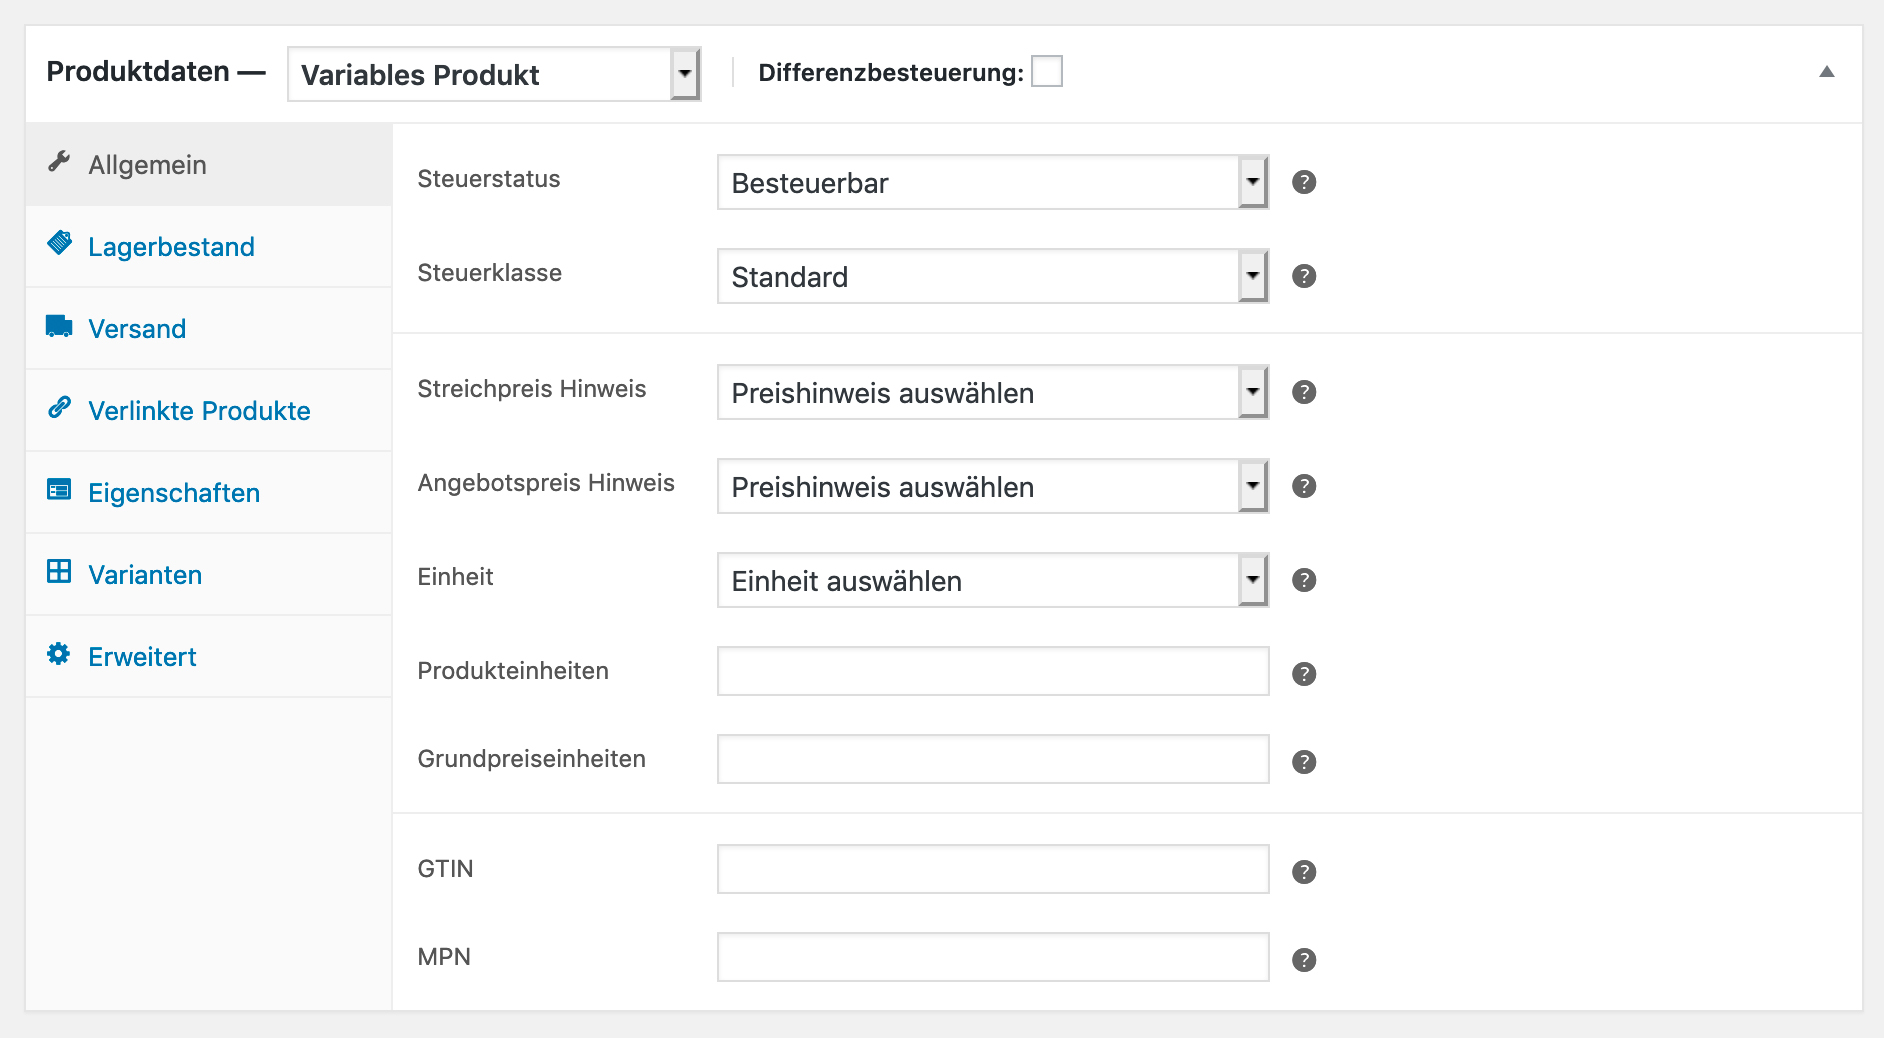Click the Produkteinheiten label
The image size is (1884, 1038).
(x=513, y=671)
